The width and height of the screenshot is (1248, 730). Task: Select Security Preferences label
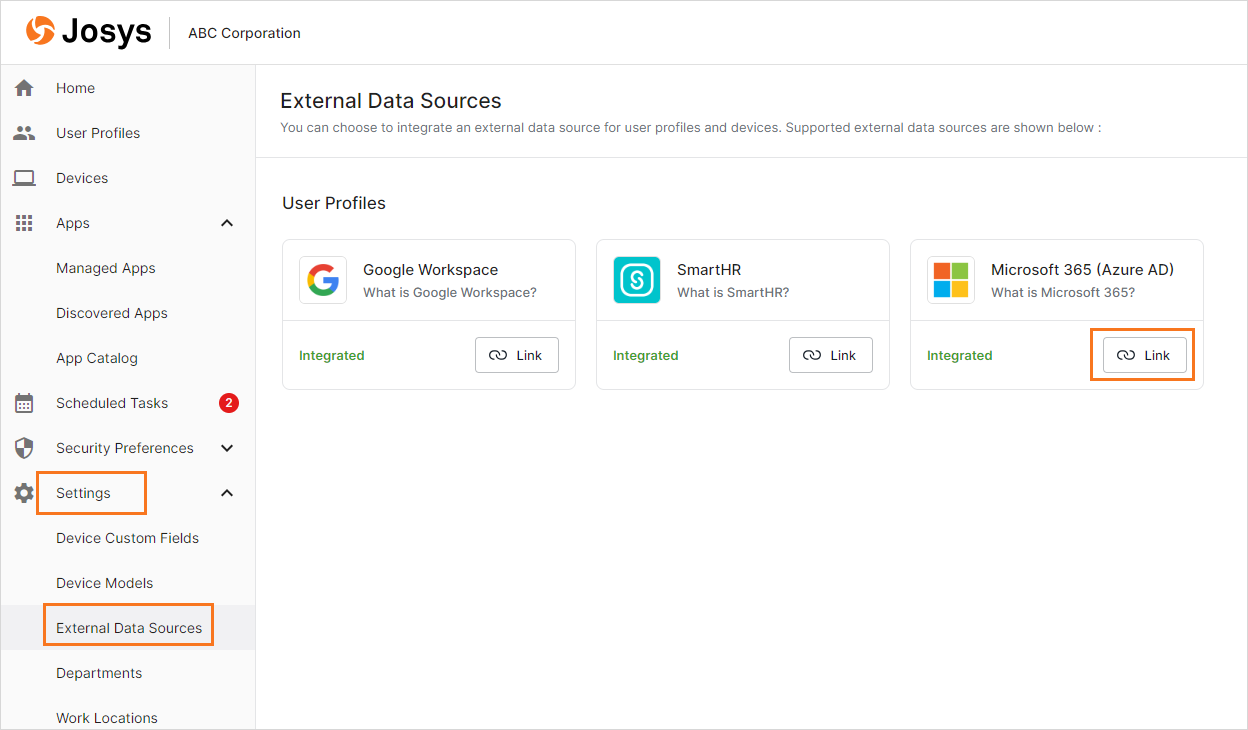pos(125,448)
